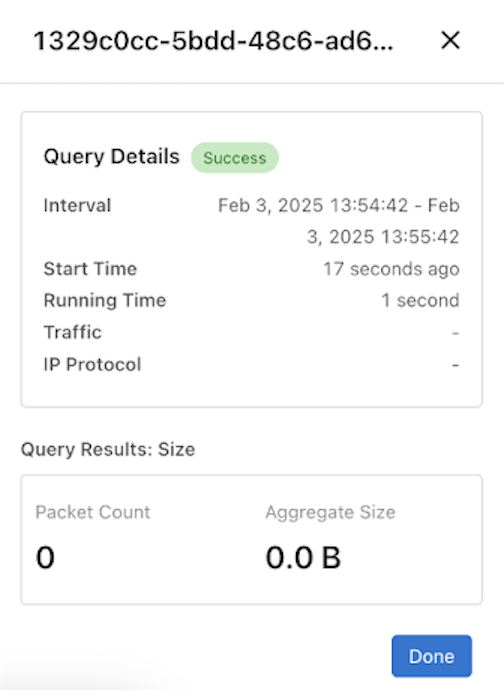Image resolution: width=504 pixels, height=697 pixels.
Task: Select the interval date range value
Action: pyautogui.click(x=339, y=221)
